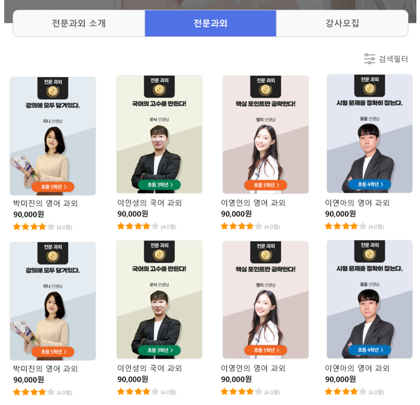Open the 강사모집 tab

(x=342, y=23)
